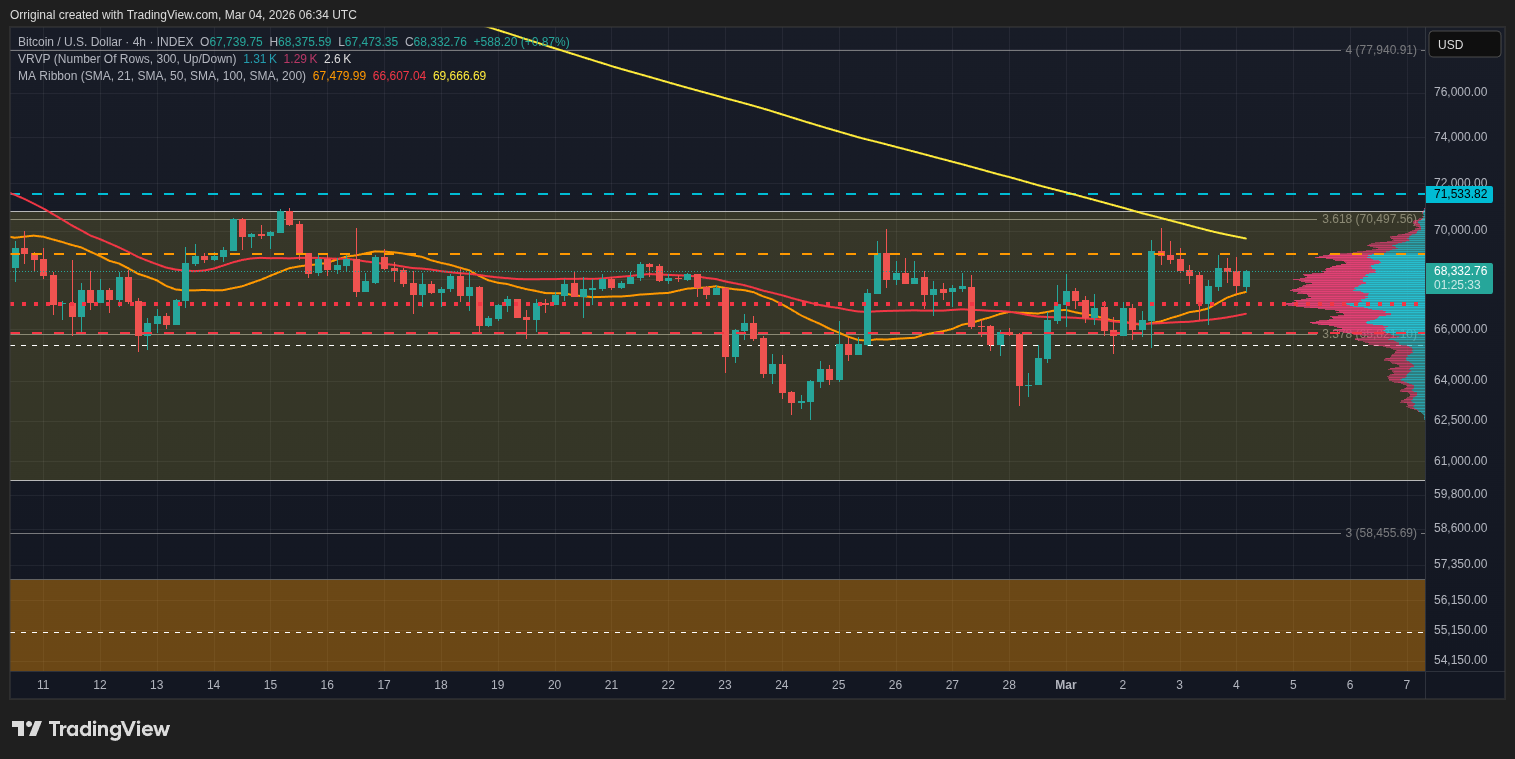Screen dimensions: 1515x759
Task: Select the VRVP indicator legend
Action: coord(127,59)
